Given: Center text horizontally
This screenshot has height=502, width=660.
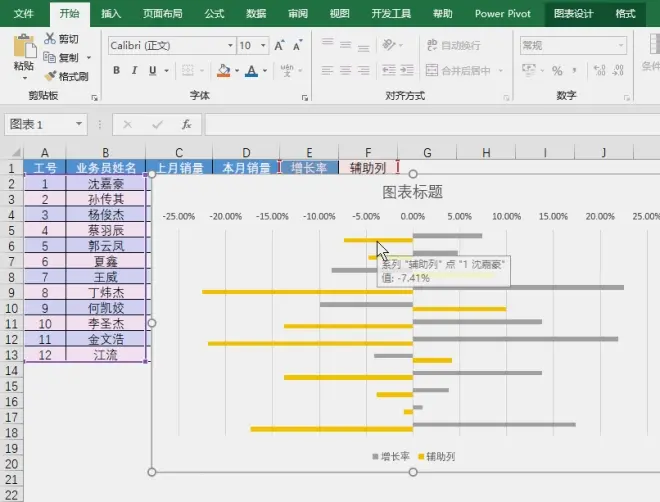Looking at the screenshot, I should click(346, 70).
